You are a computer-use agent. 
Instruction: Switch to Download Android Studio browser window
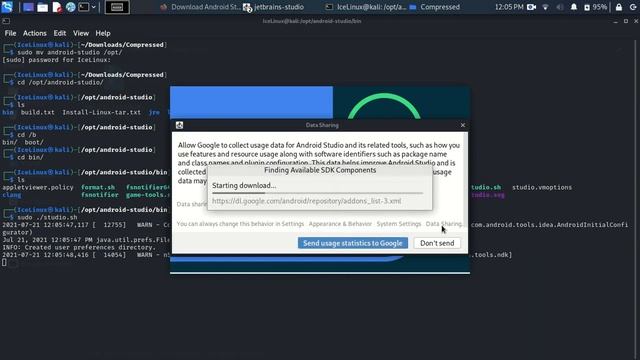(x=200, y=7)
